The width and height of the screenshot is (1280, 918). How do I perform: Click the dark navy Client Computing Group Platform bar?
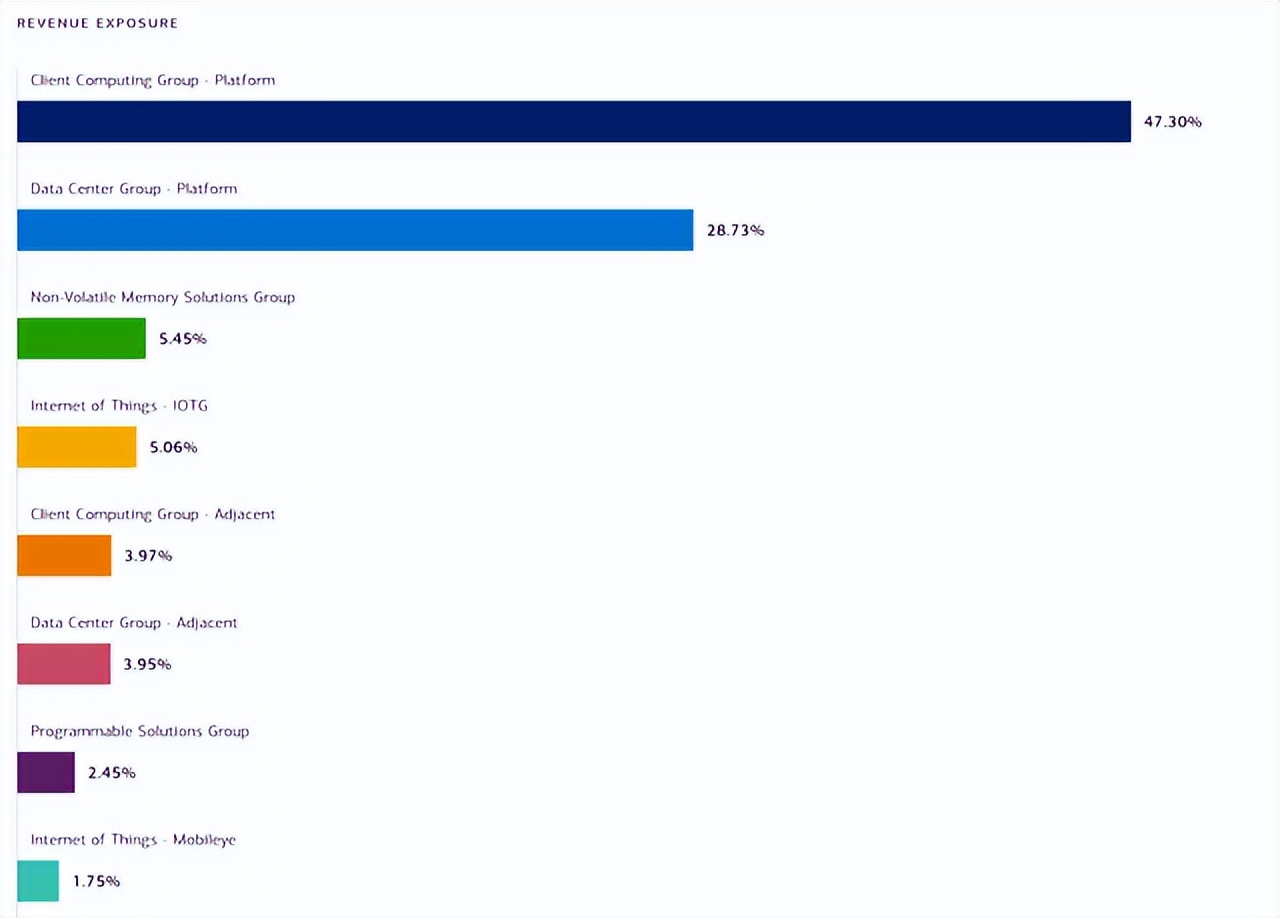pos(574,121)
